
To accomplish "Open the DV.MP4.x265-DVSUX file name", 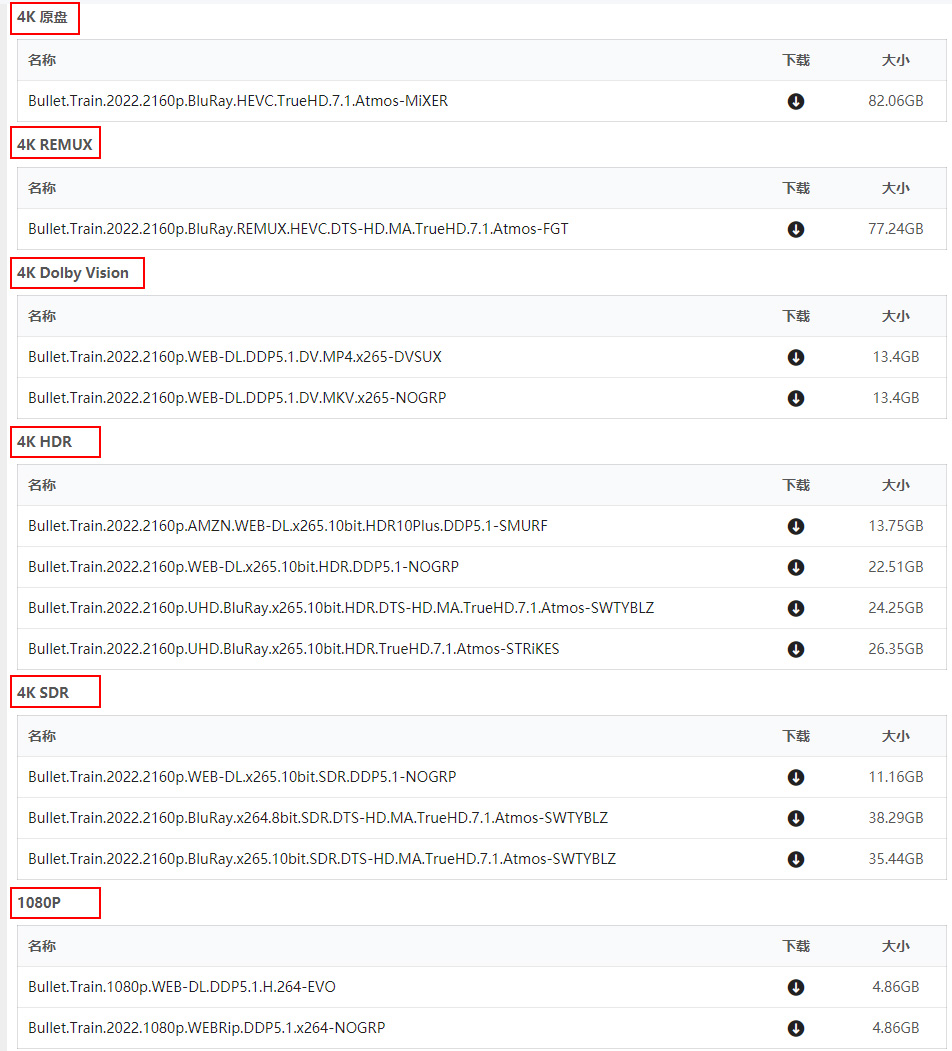I will (235, 357).
